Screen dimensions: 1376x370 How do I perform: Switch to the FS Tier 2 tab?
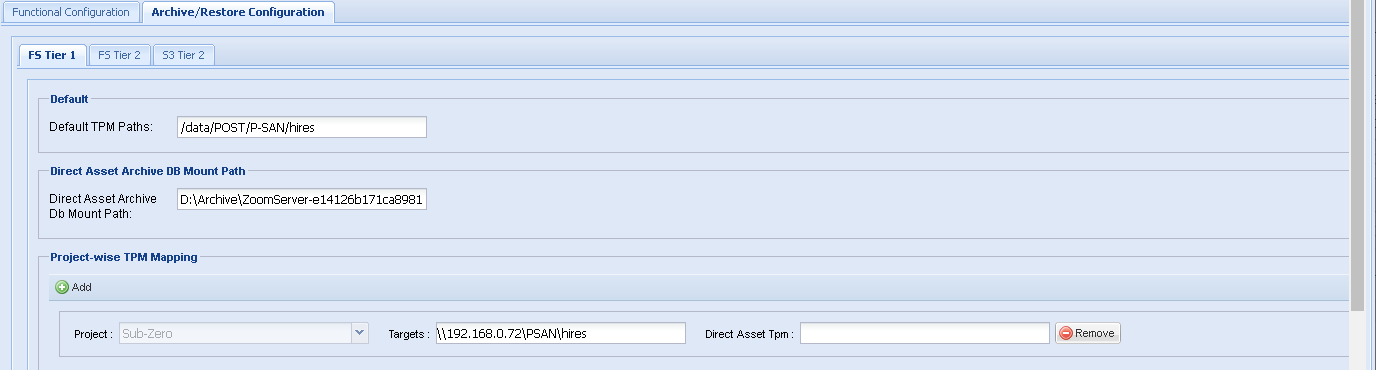[x=119, y=55]
